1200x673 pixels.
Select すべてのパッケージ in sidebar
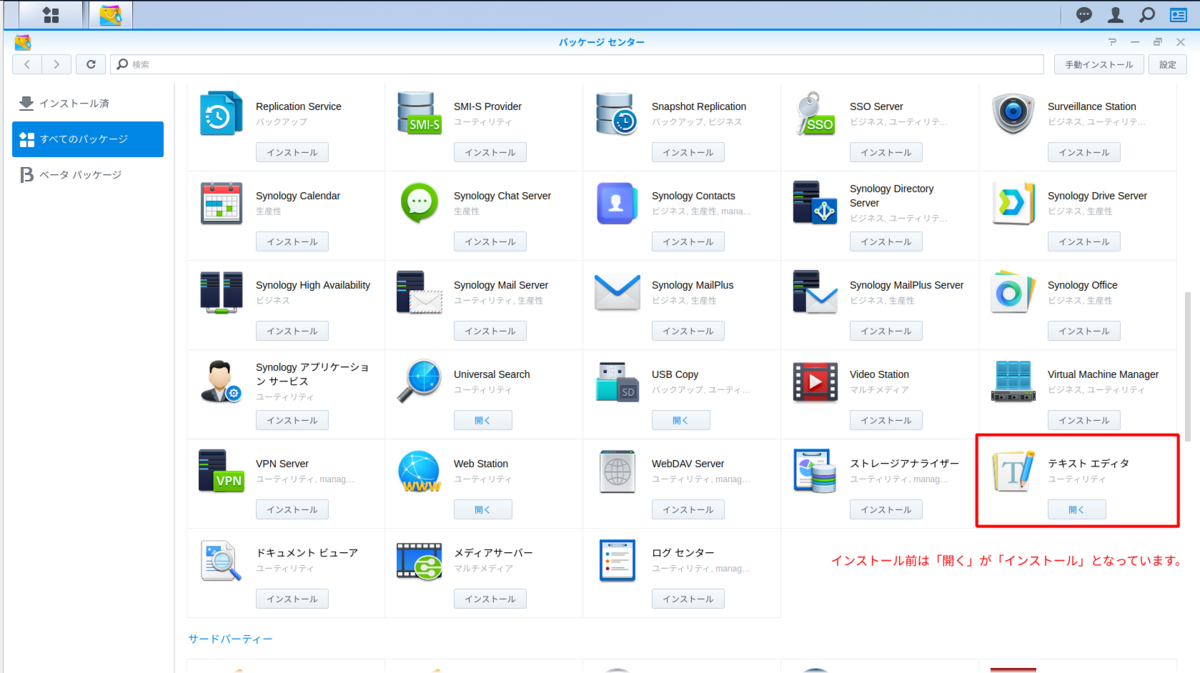coord(88,139)
